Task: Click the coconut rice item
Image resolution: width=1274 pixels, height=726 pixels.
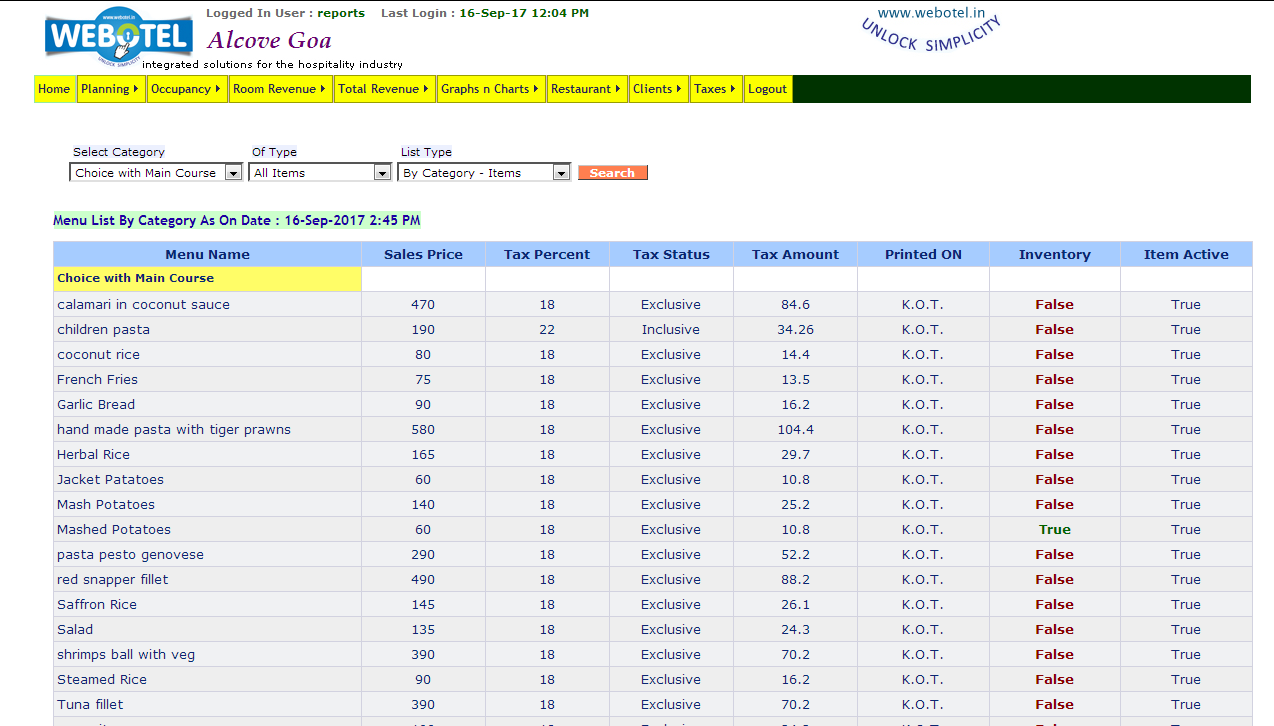Action: click(98, 355)
